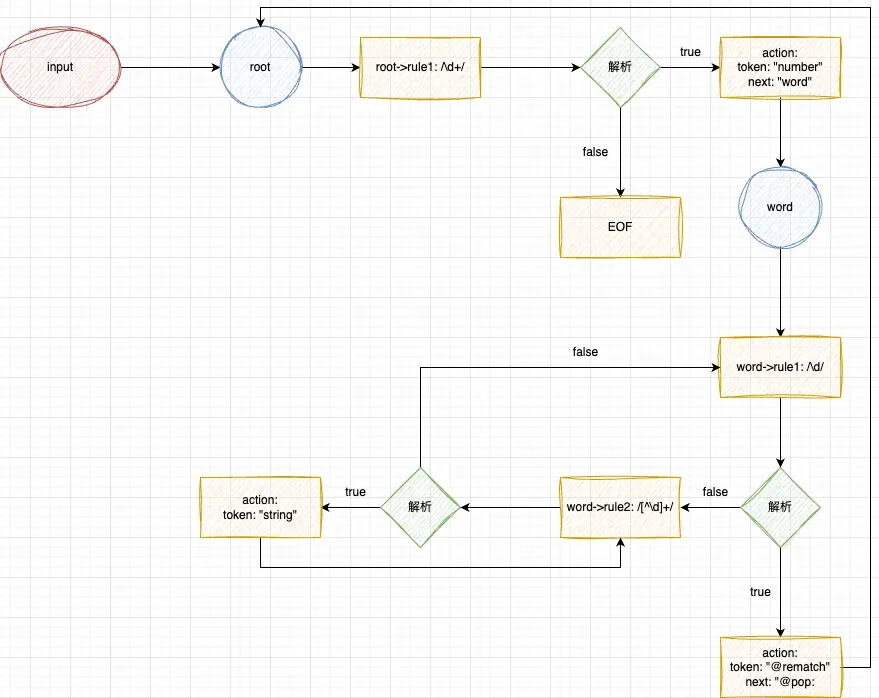Click the action box with token "@rematch"

pos(780,667)
